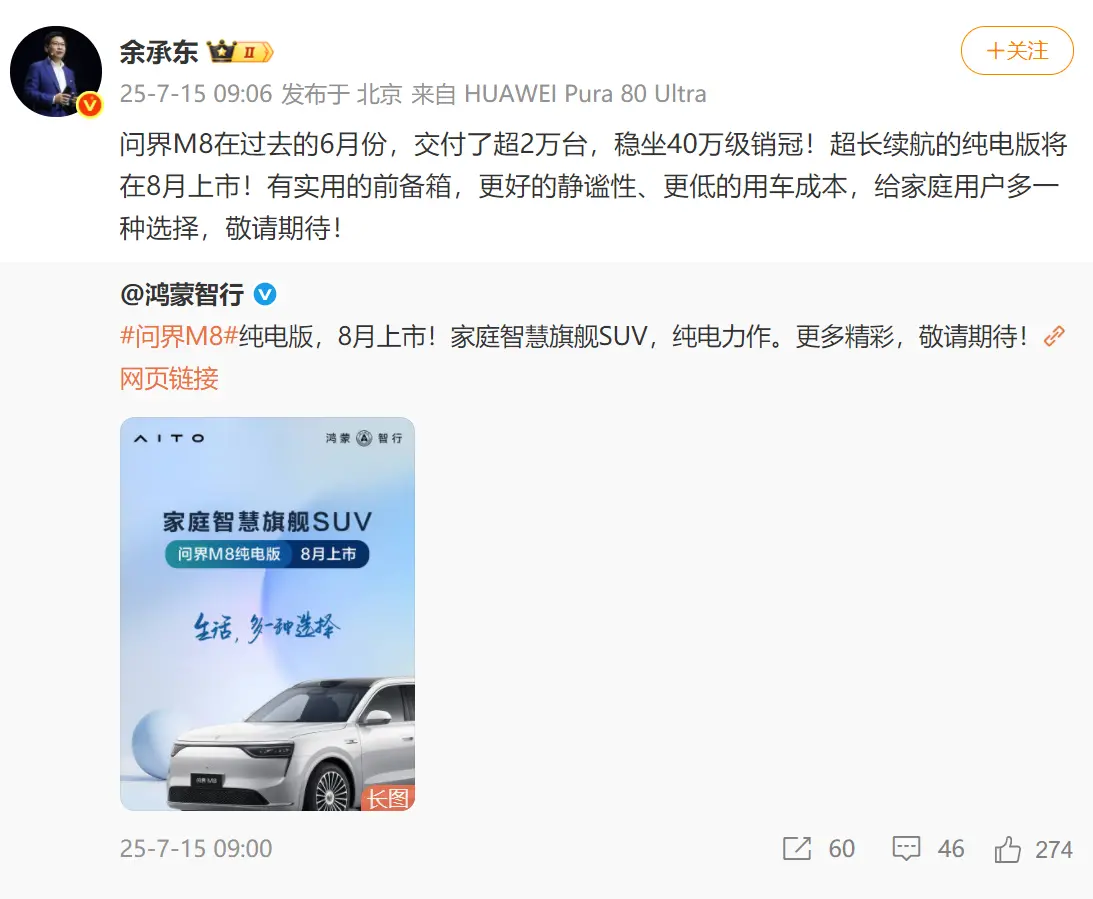Click the original post timestamp 25-7-15 09:00
Viewport: 1093px width, 899px height.
point(196,849)
